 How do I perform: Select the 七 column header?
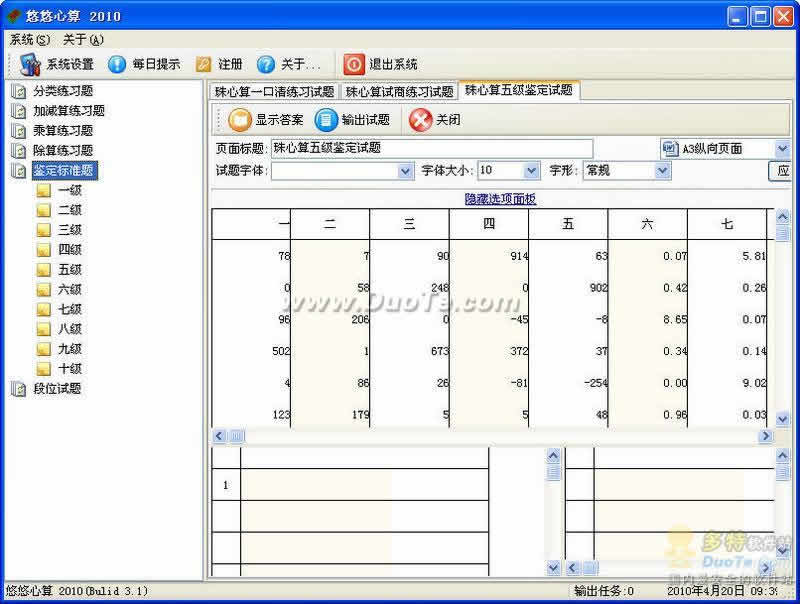(727, 224)
